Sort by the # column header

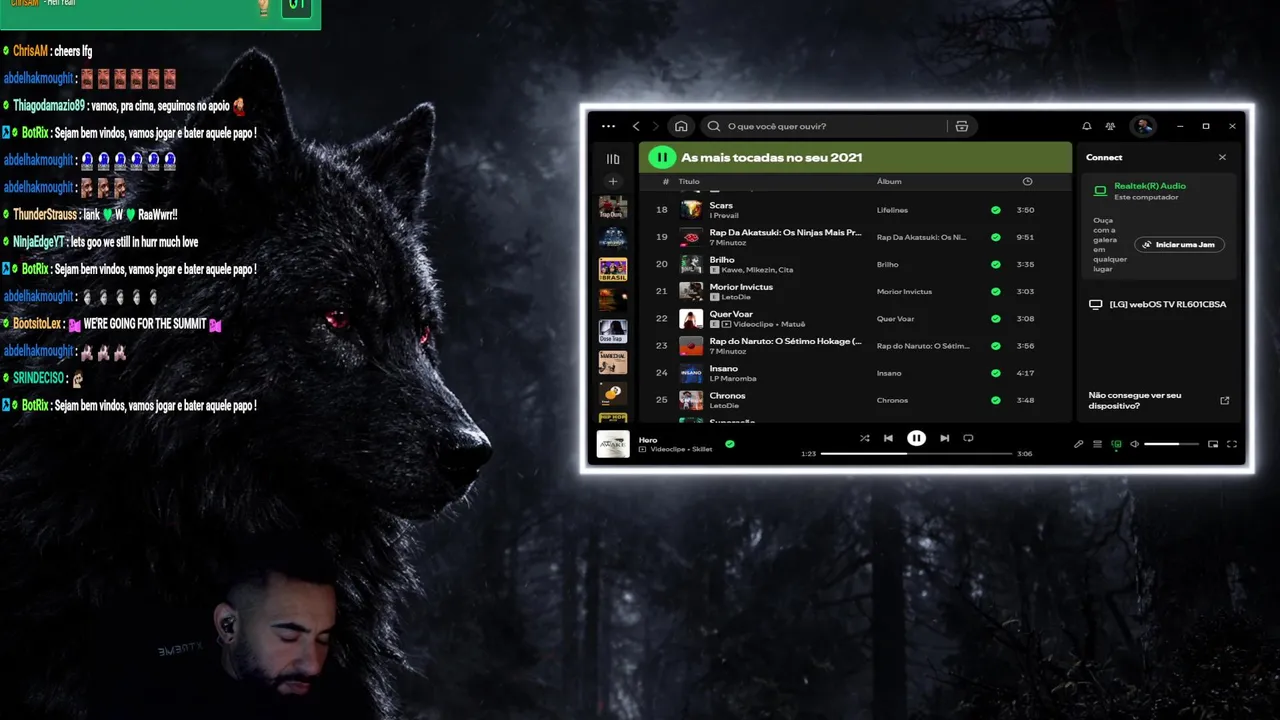pos(666,182)
